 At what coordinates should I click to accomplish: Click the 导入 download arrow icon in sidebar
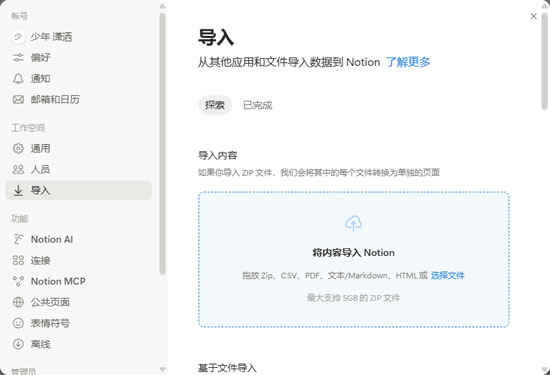click(x=18, y=190)
